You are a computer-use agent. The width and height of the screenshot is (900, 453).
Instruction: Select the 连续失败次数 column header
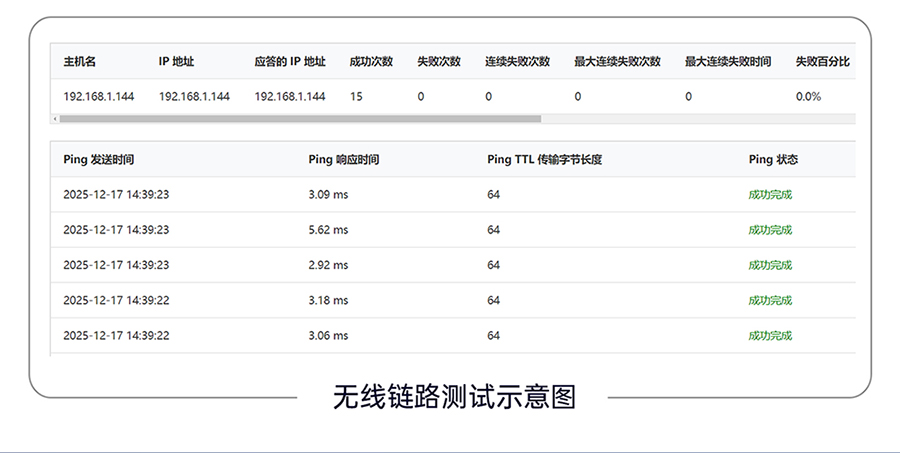pyautogui.click(x=517, y=61)
